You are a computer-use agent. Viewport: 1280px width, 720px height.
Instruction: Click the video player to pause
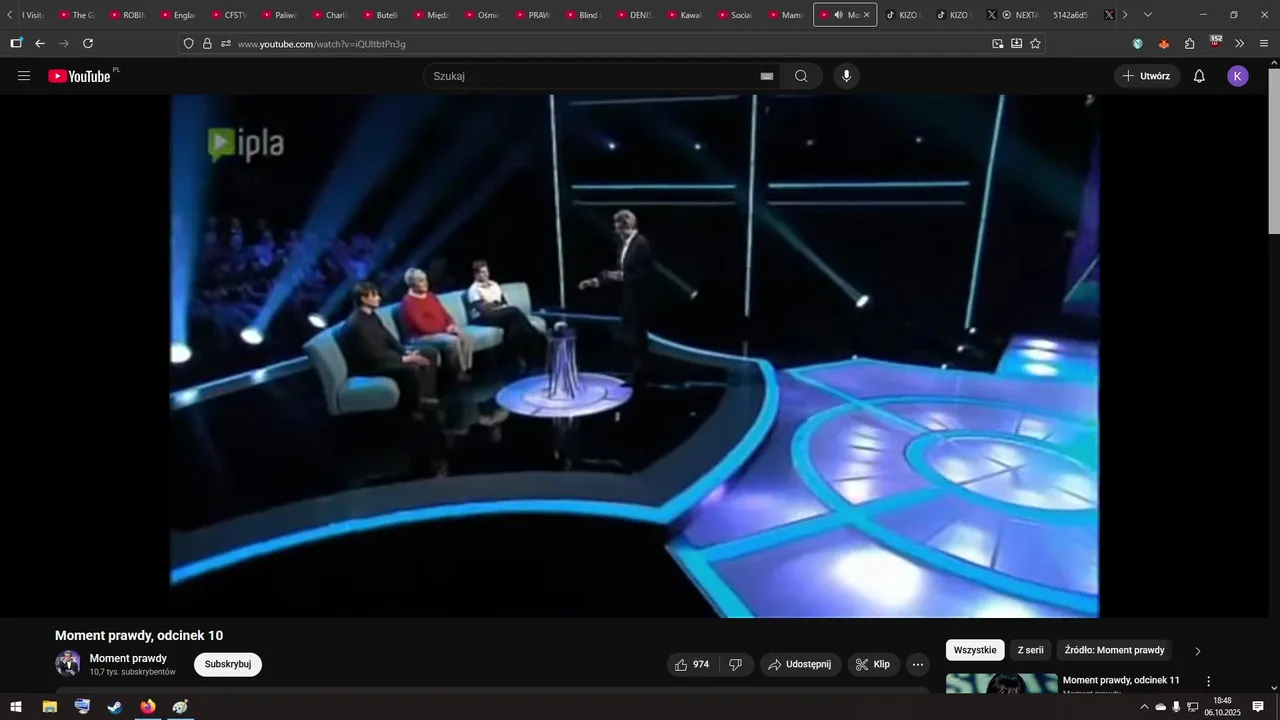[634, 356]
